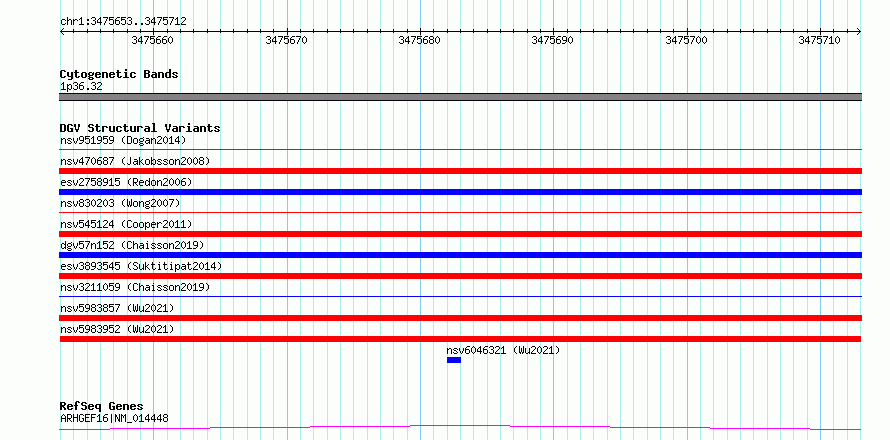
Task: Click the red bar for esv3893545
Action: [x=460, y=276]
